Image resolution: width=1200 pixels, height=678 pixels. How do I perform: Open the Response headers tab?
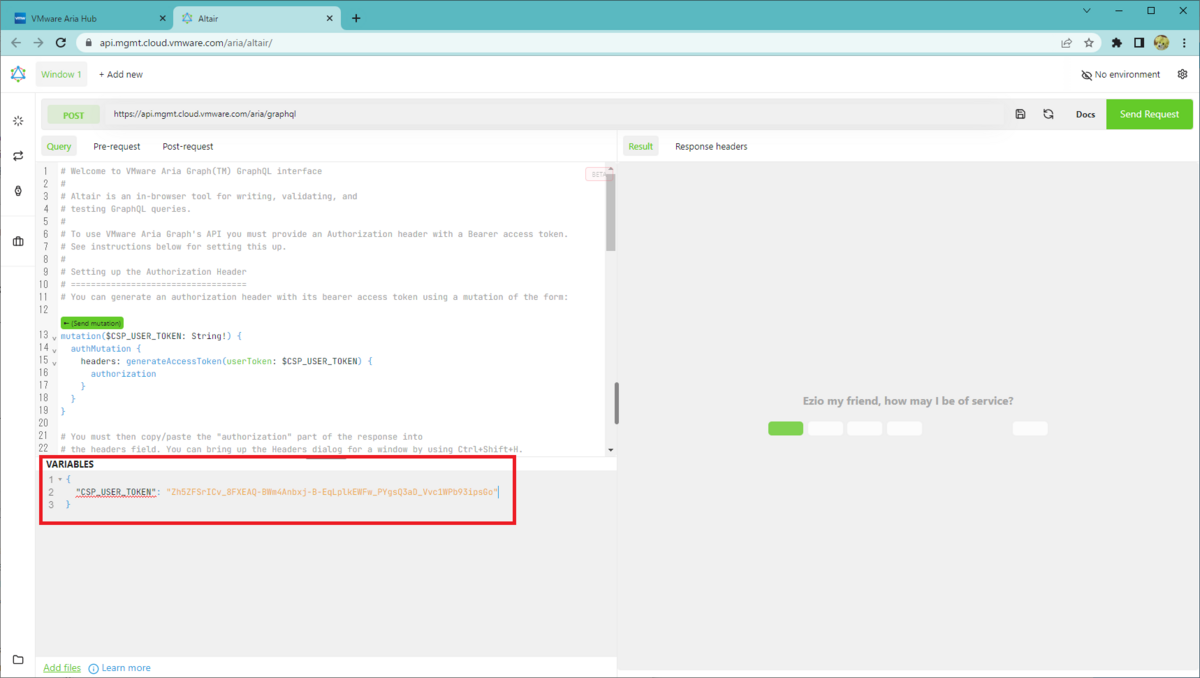pyautogui.click(x=711, y=146)
